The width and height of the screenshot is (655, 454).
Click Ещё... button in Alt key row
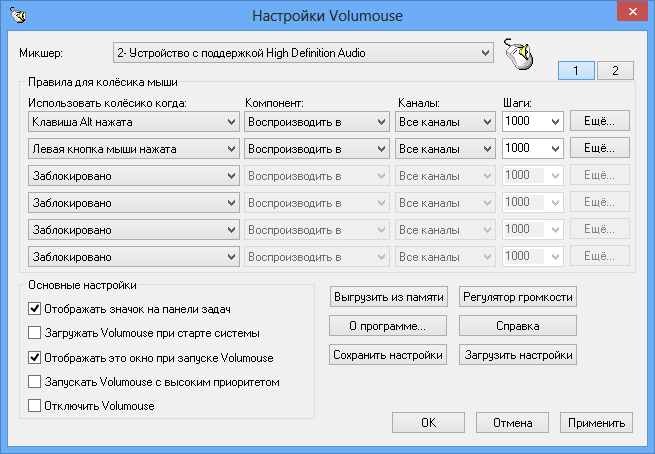[599, 121]
